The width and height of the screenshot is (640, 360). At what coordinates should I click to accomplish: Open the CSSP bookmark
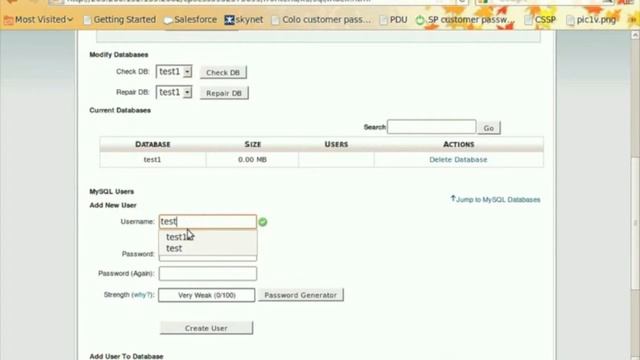(x=540, y=20)
